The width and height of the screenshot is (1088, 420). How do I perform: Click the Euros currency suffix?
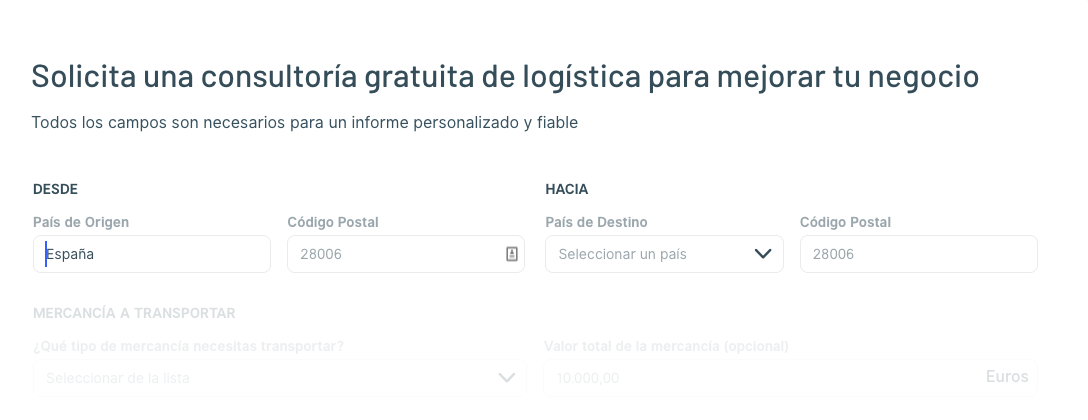1007,377
